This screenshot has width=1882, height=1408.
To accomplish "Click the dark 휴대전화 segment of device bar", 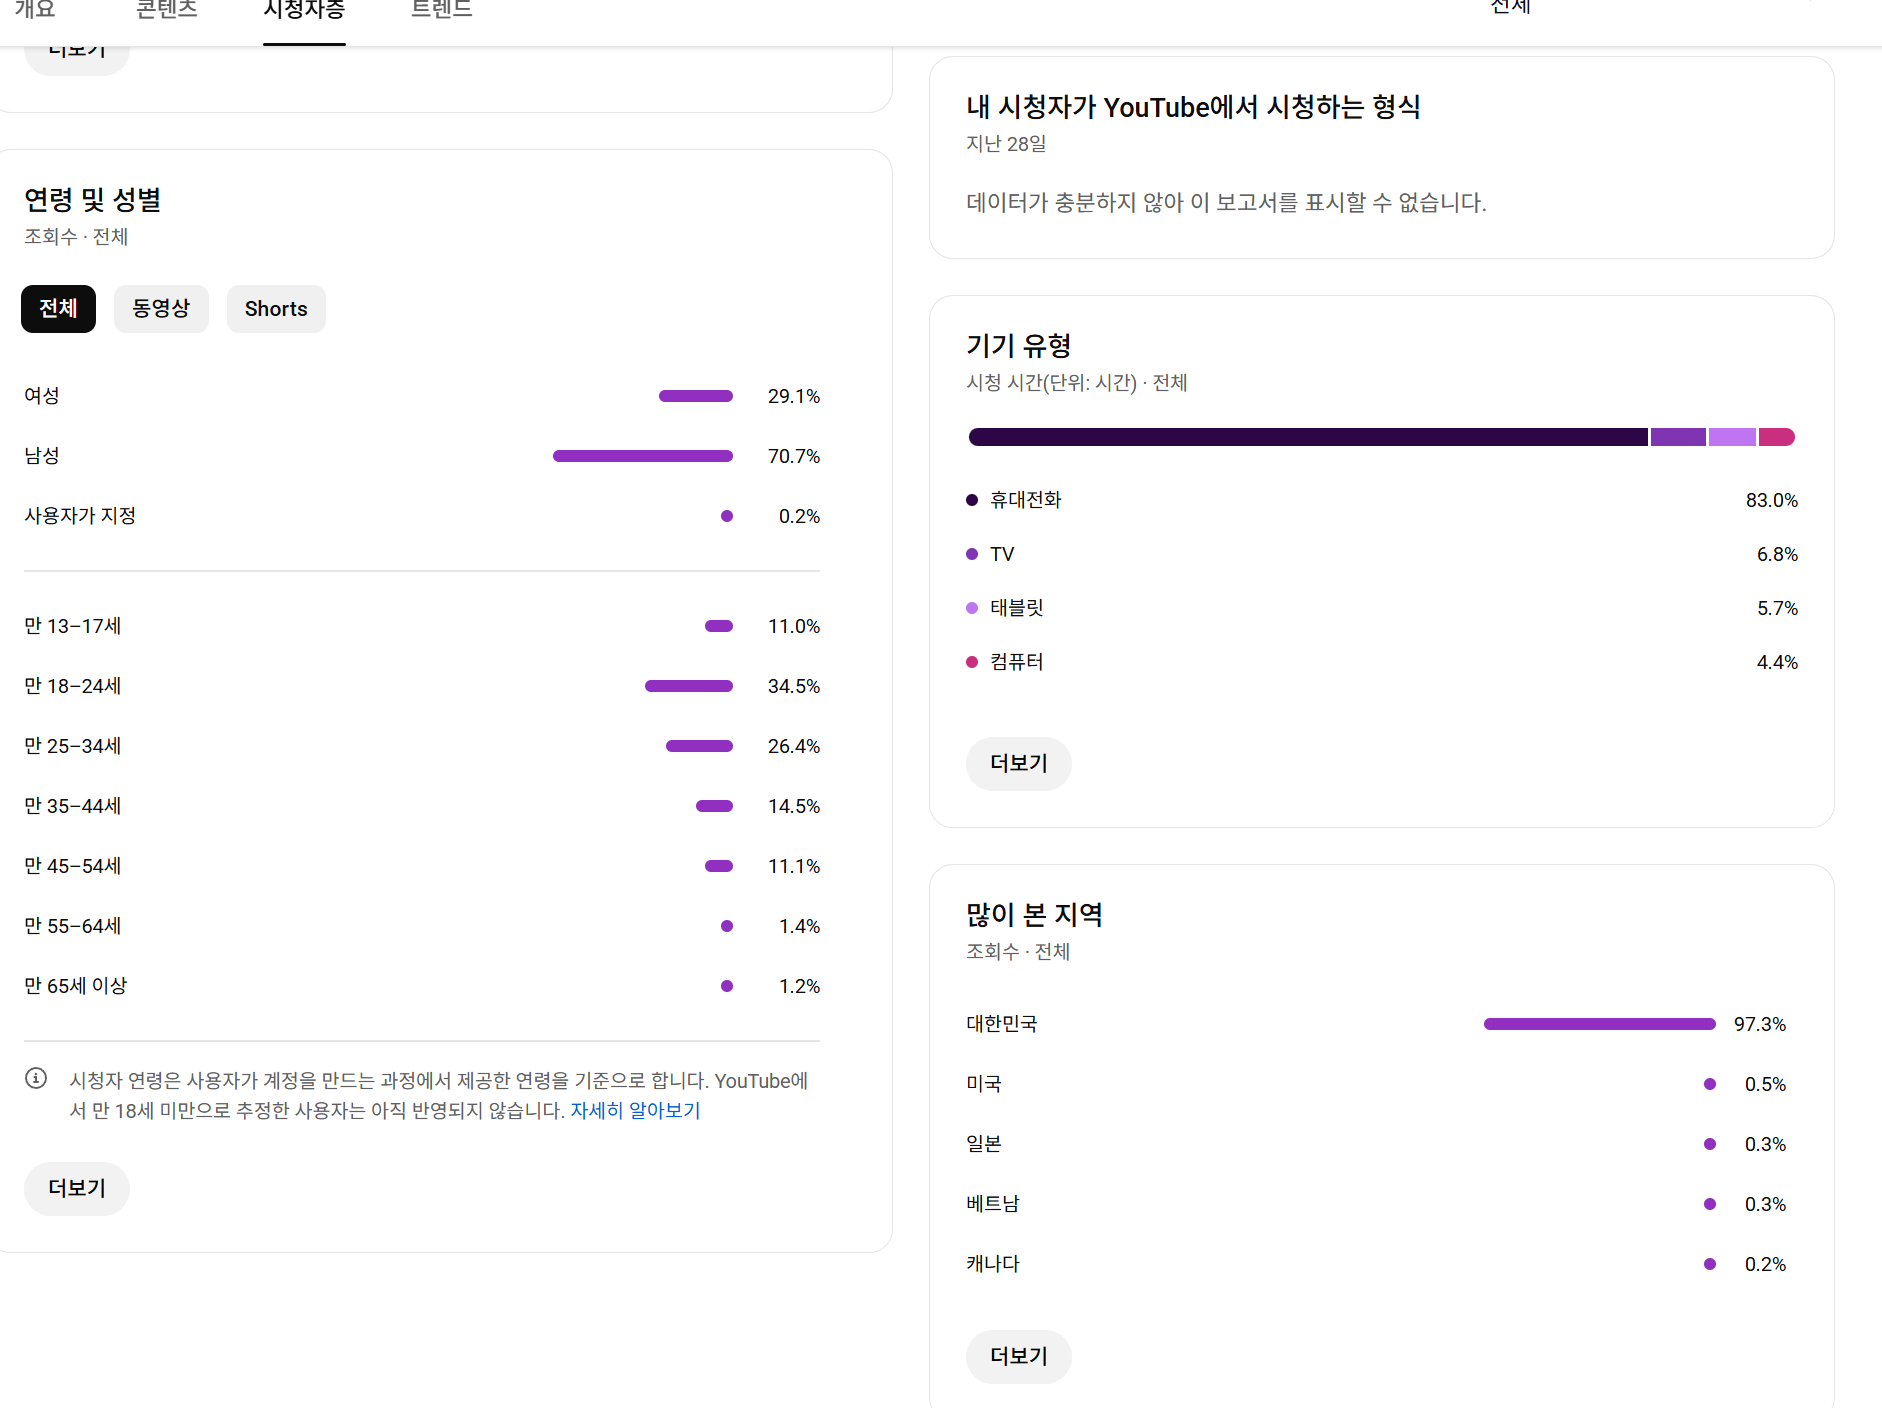I will (1308, 437).
